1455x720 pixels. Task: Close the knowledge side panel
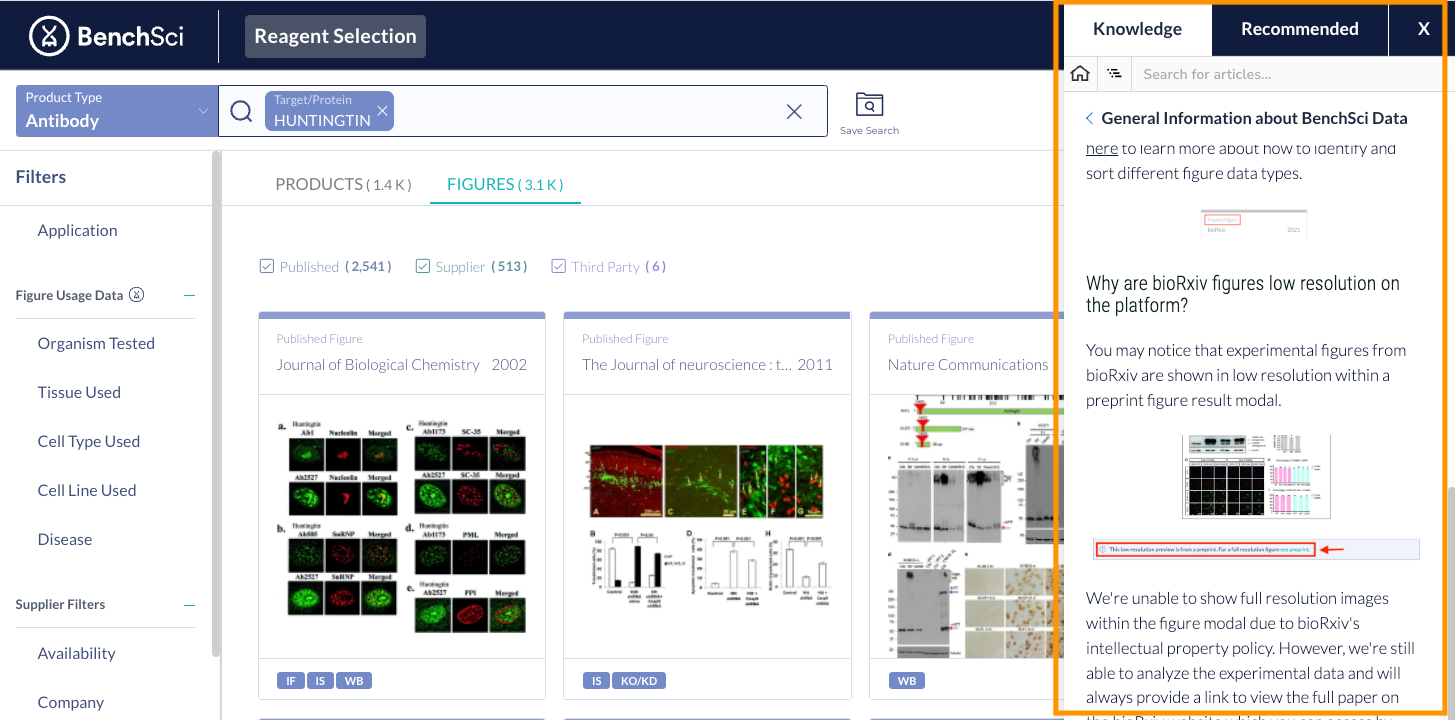(x=1423, y=29)
